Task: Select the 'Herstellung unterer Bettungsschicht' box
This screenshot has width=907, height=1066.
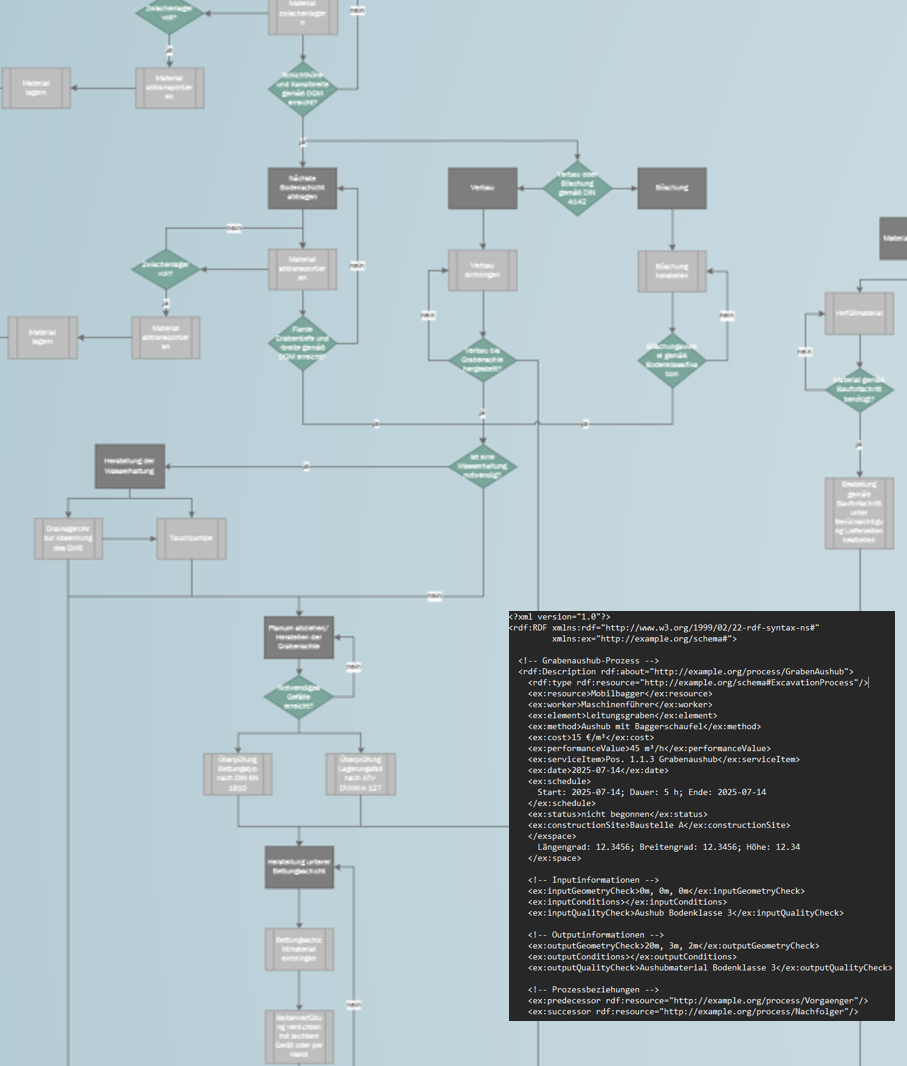Action: click(x=299, y=867)
